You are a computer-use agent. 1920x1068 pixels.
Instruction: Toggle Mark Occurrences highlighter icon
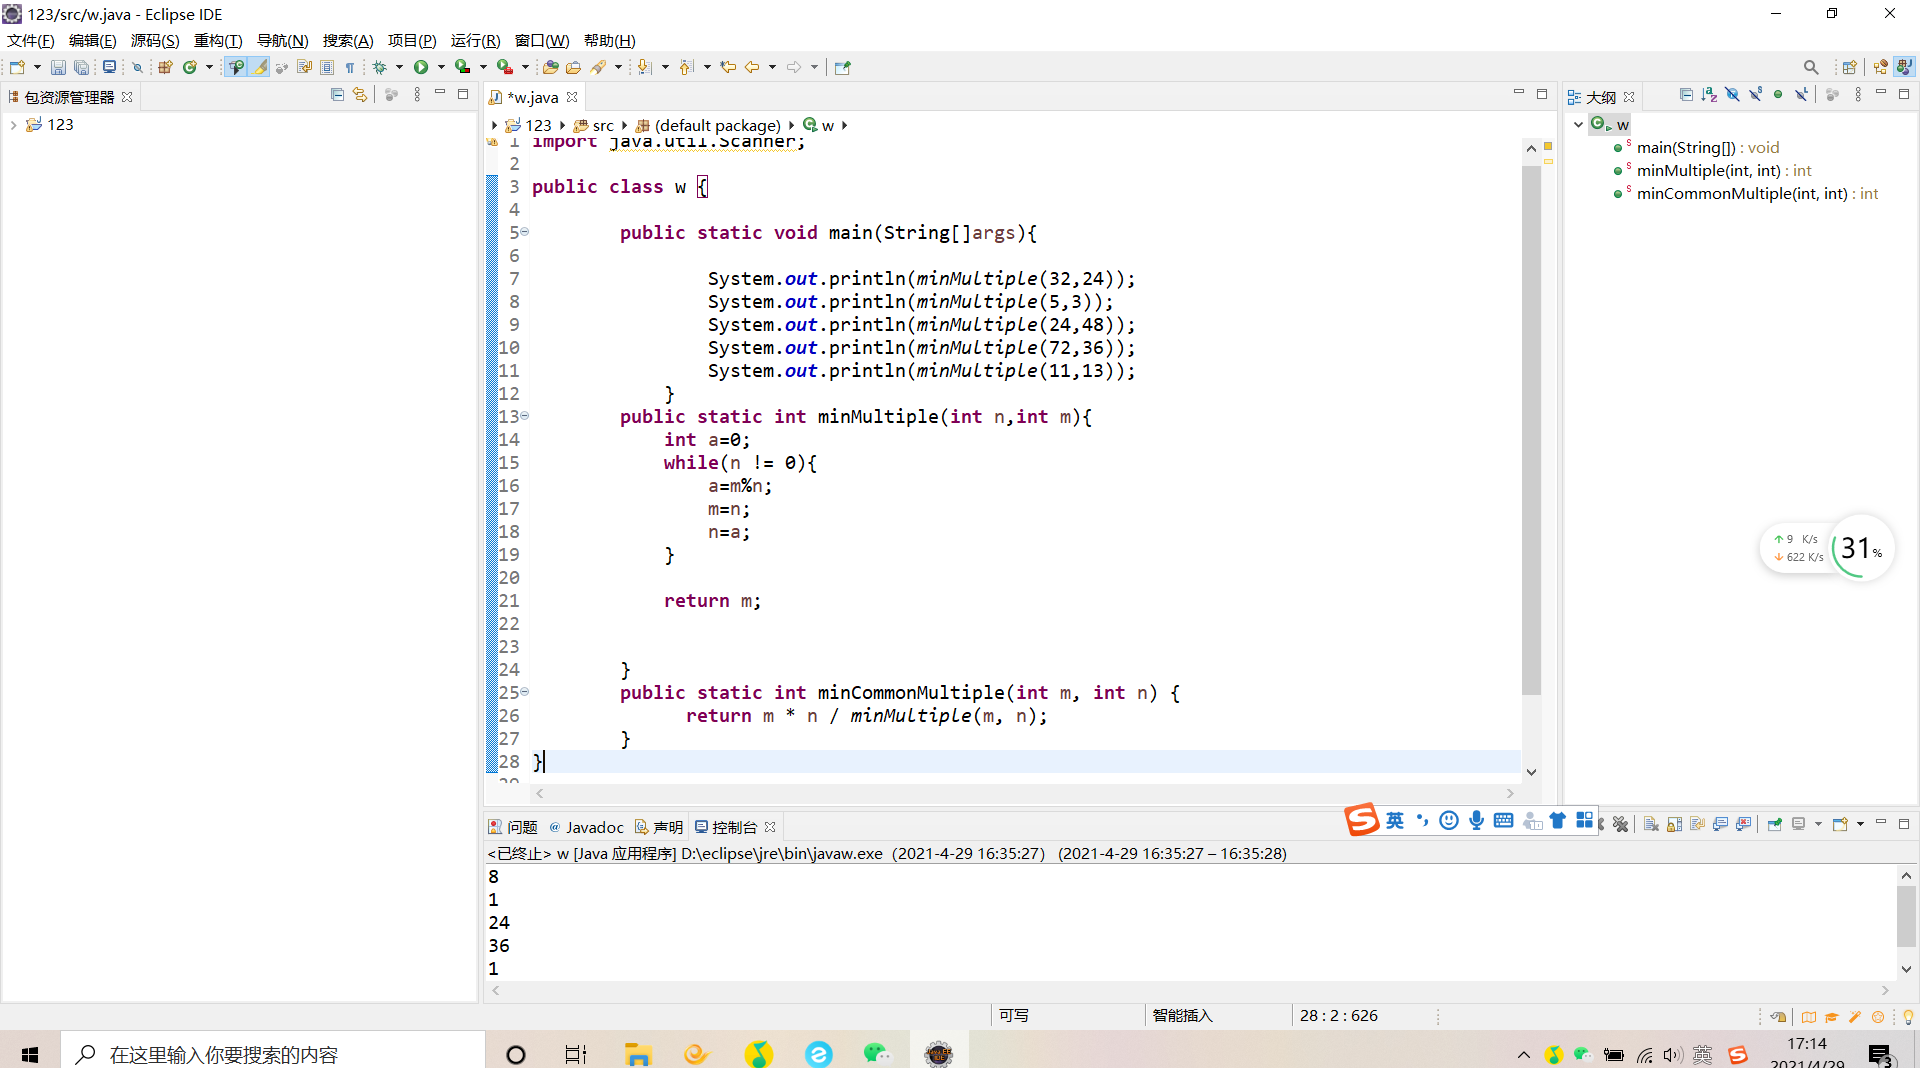click(x=260, y=67)
